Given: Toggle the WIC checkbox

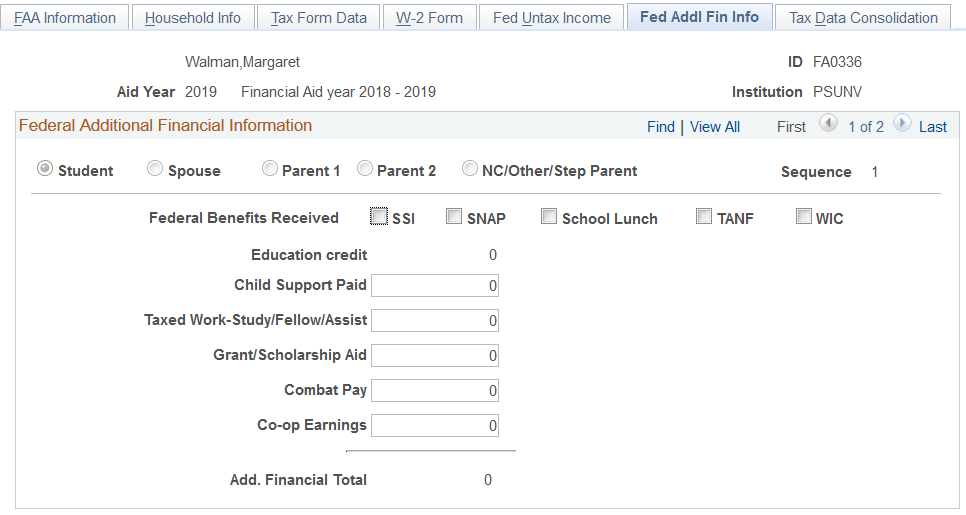Looking at the screenshot, I should point(804,216).
